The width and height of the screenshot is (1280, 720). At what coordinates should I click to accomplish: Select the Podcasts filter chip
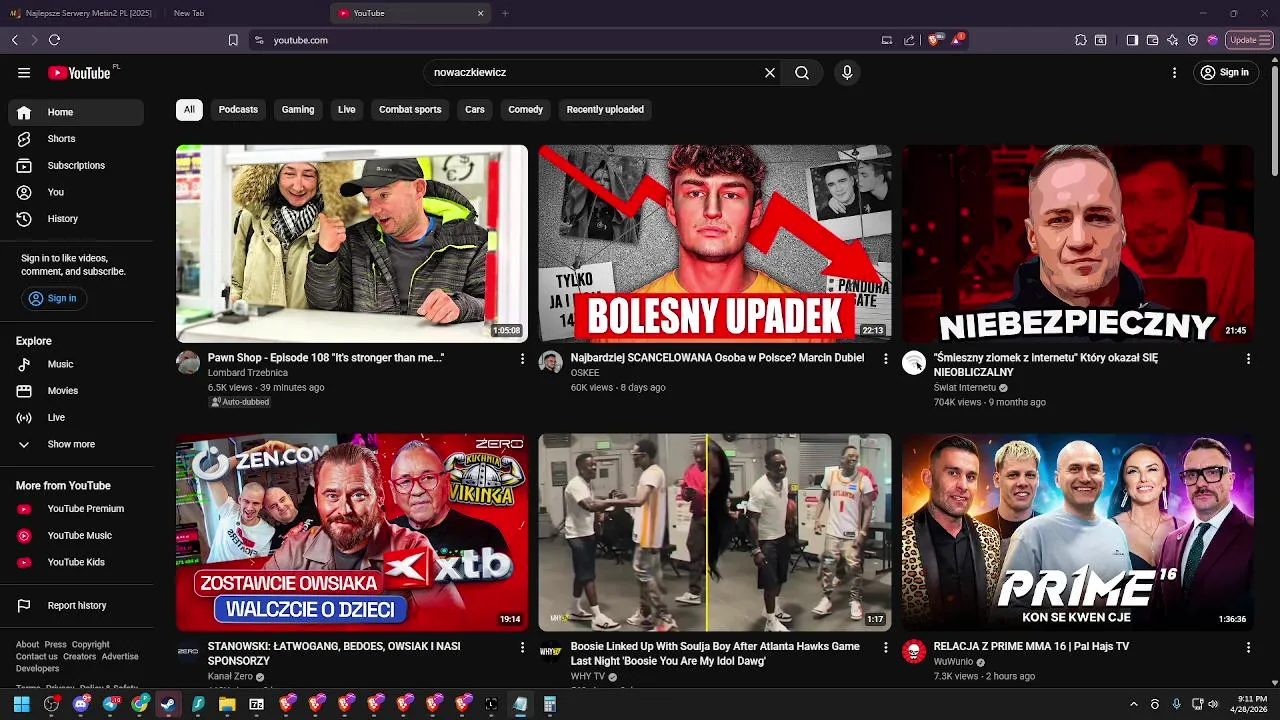tap(238, 110)
